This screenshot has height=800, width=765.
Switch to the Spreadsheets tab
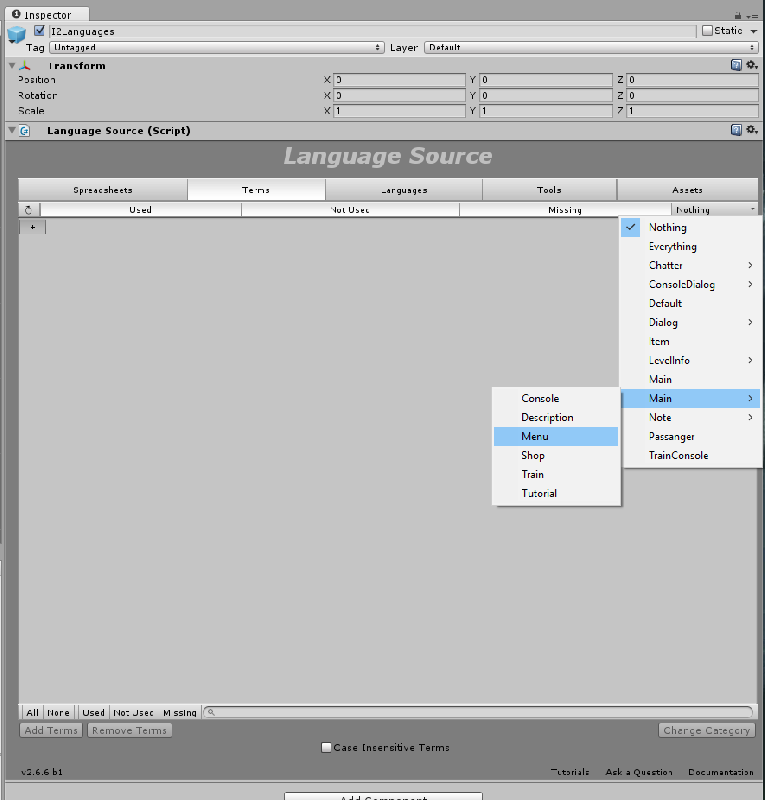click(x=103, y=190)
